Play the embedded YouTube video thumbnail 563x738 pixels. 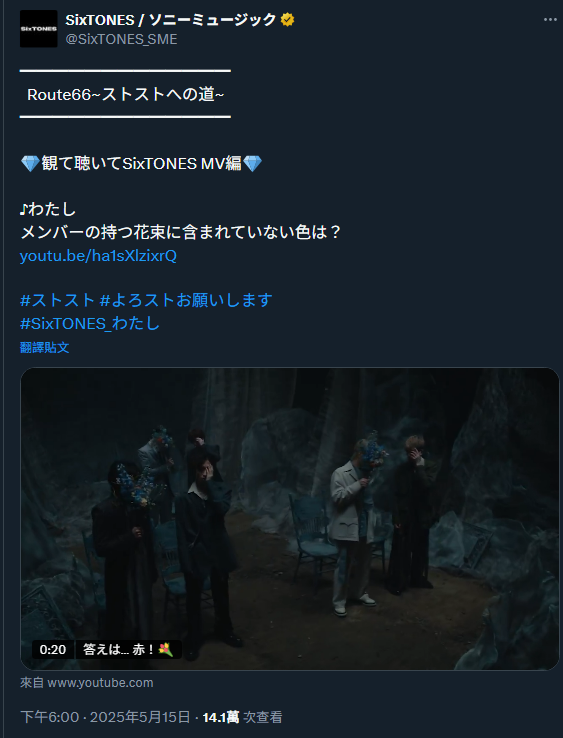pyautogui.click(x=290, y=519)
